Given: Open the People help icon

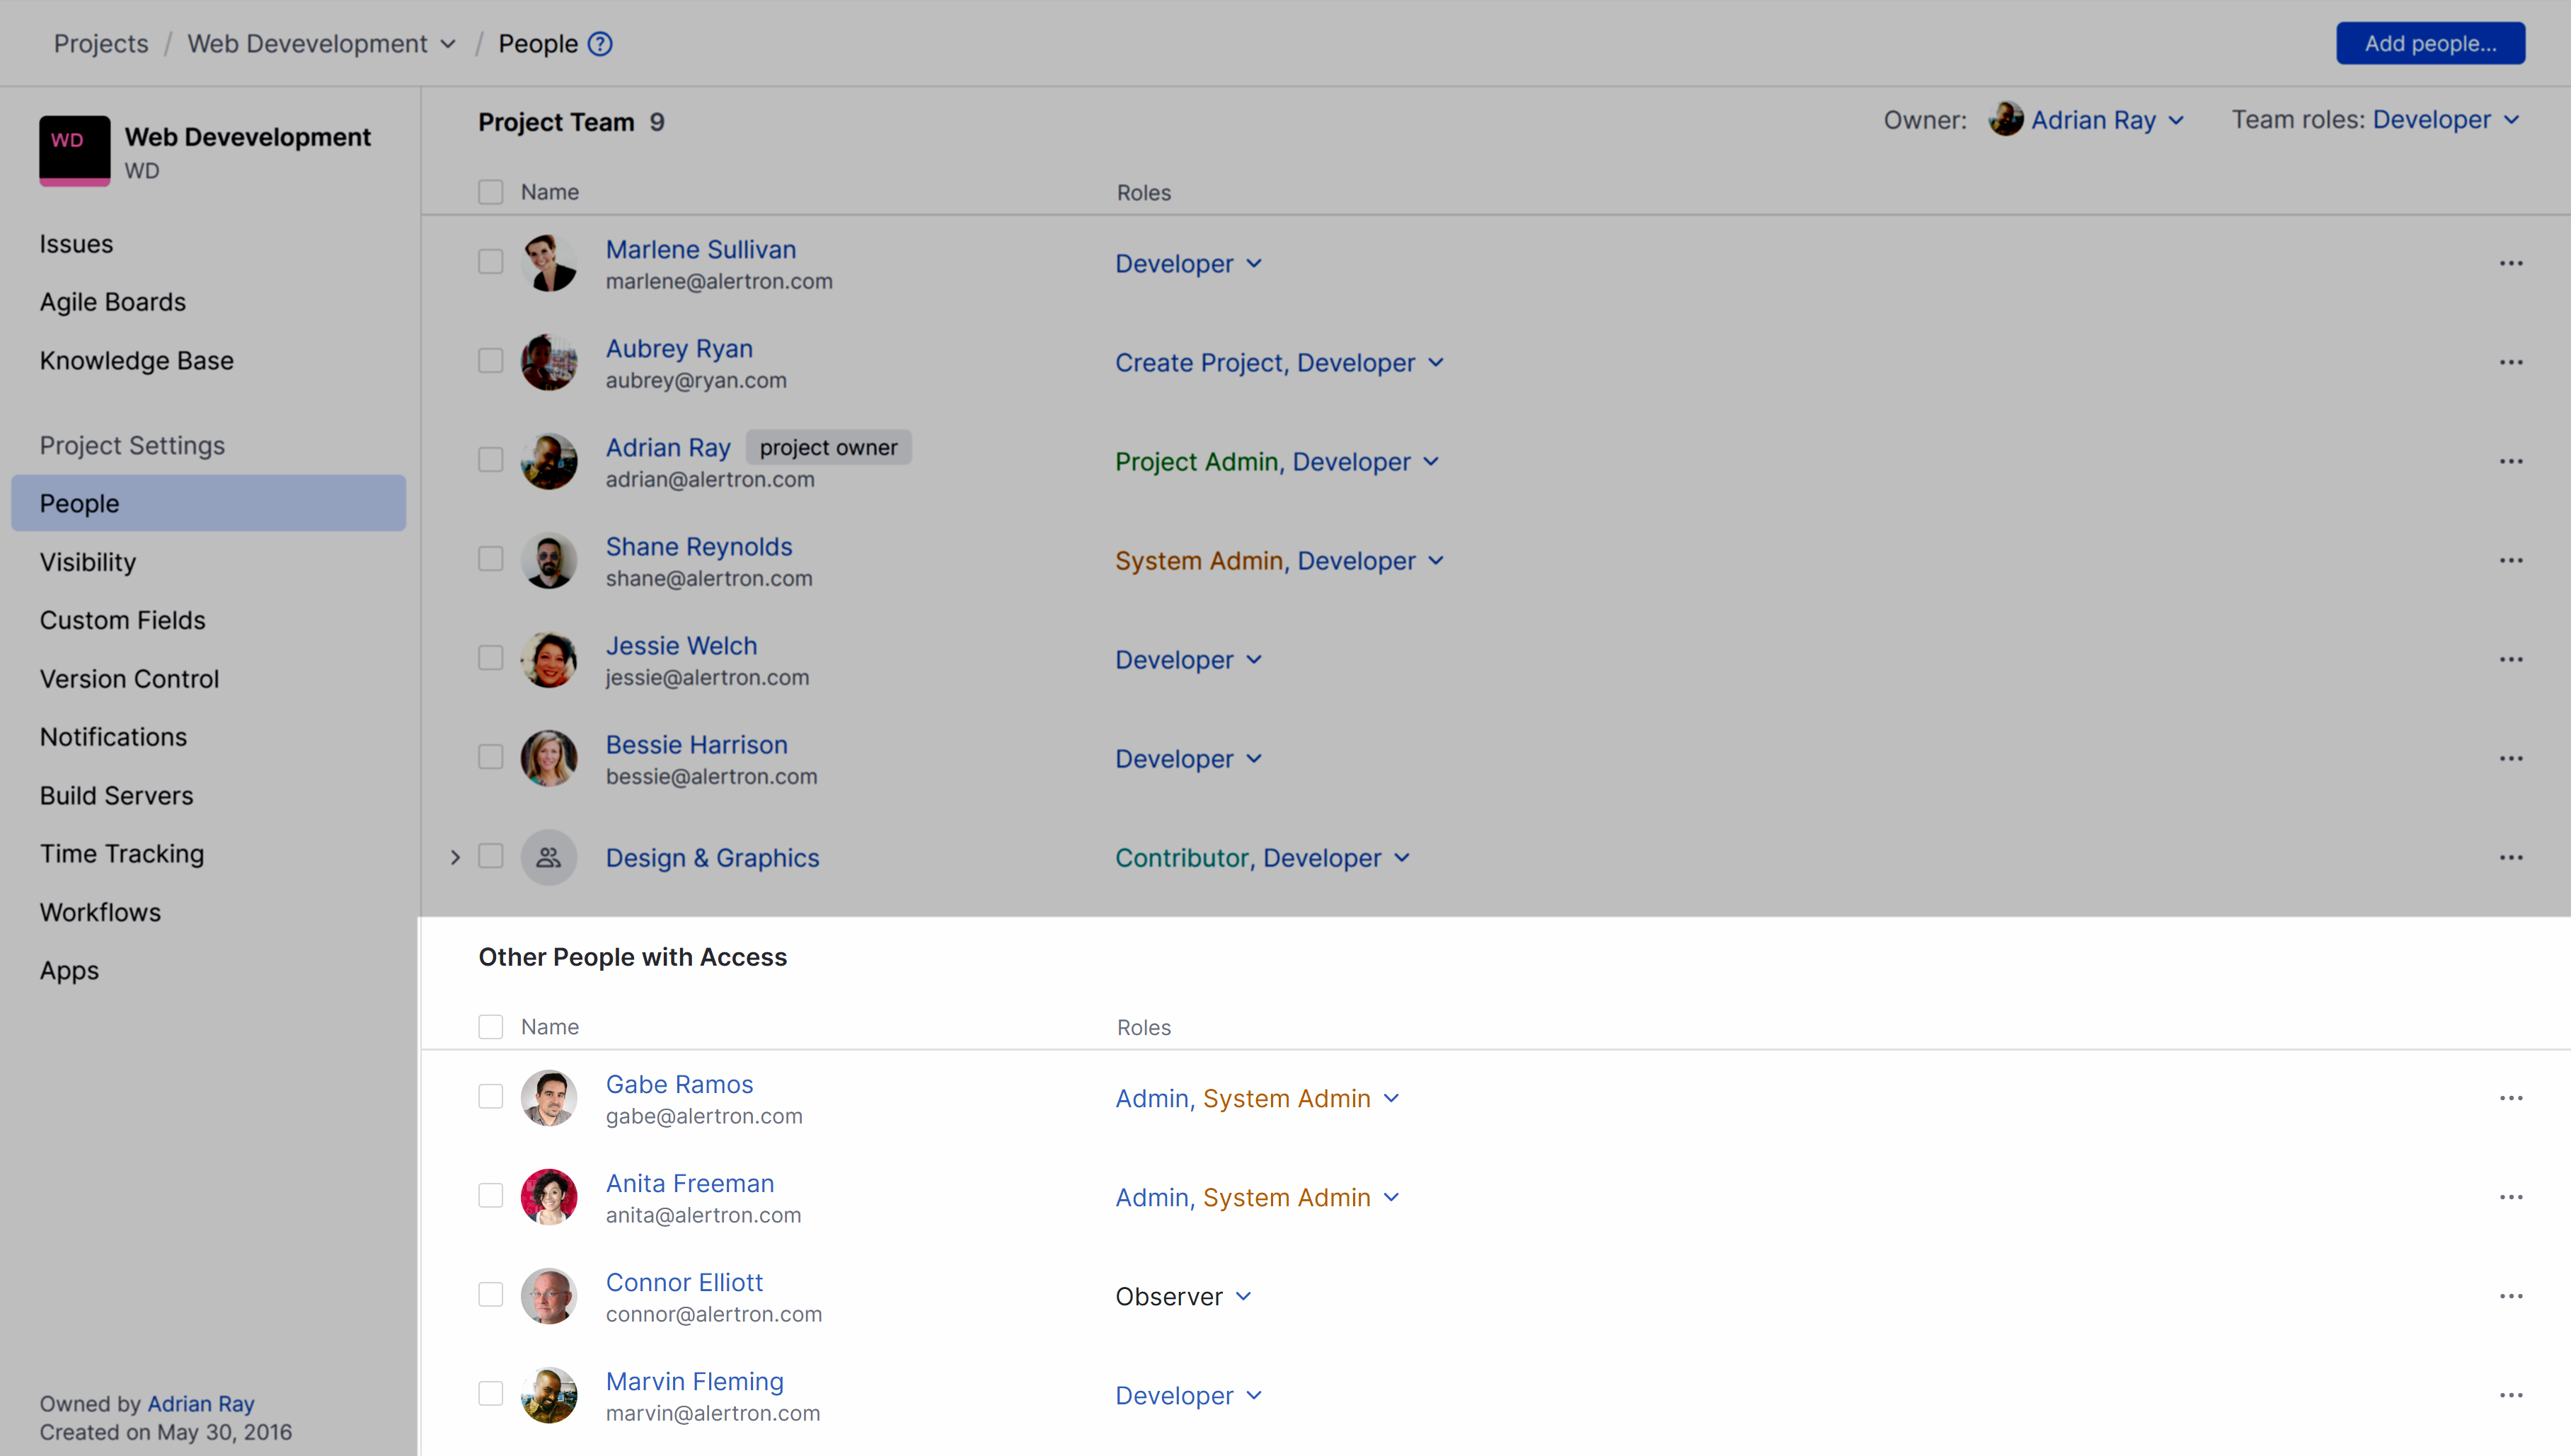Looking at the screenshot, I should click(600, 43).
